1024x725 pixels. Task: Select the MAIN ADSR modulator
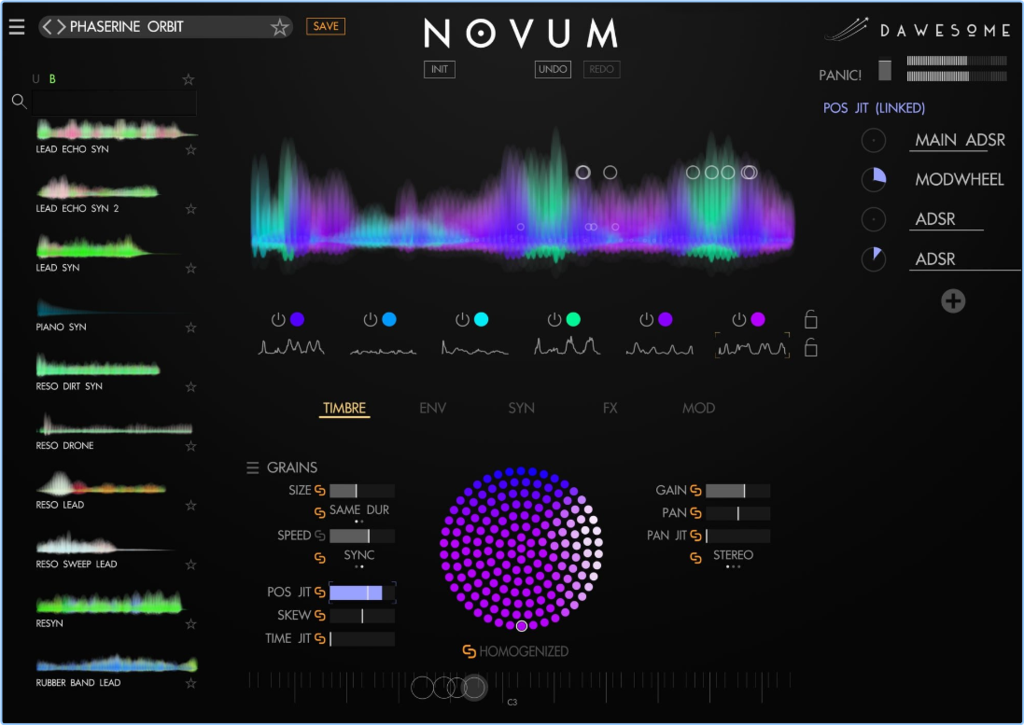959,140
